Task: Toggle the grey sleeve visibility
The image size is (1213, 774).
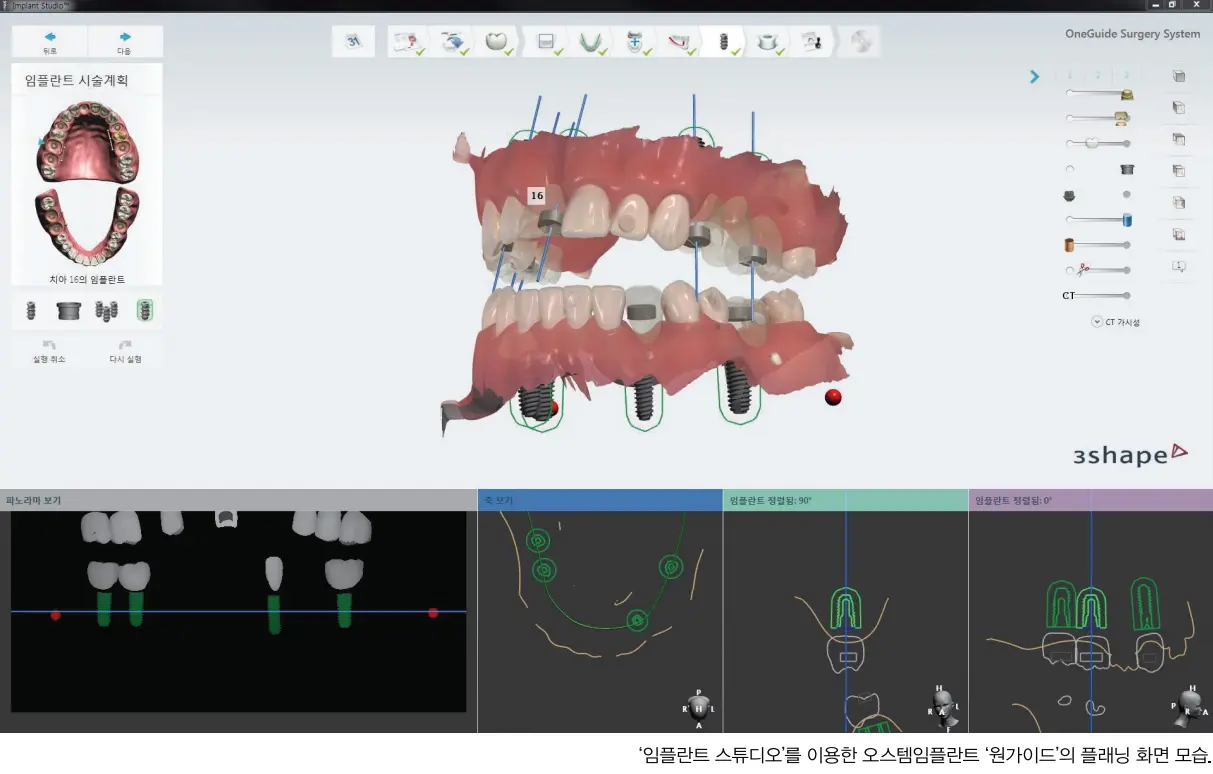Action: pyautogui.click(x=1127, y=170)
